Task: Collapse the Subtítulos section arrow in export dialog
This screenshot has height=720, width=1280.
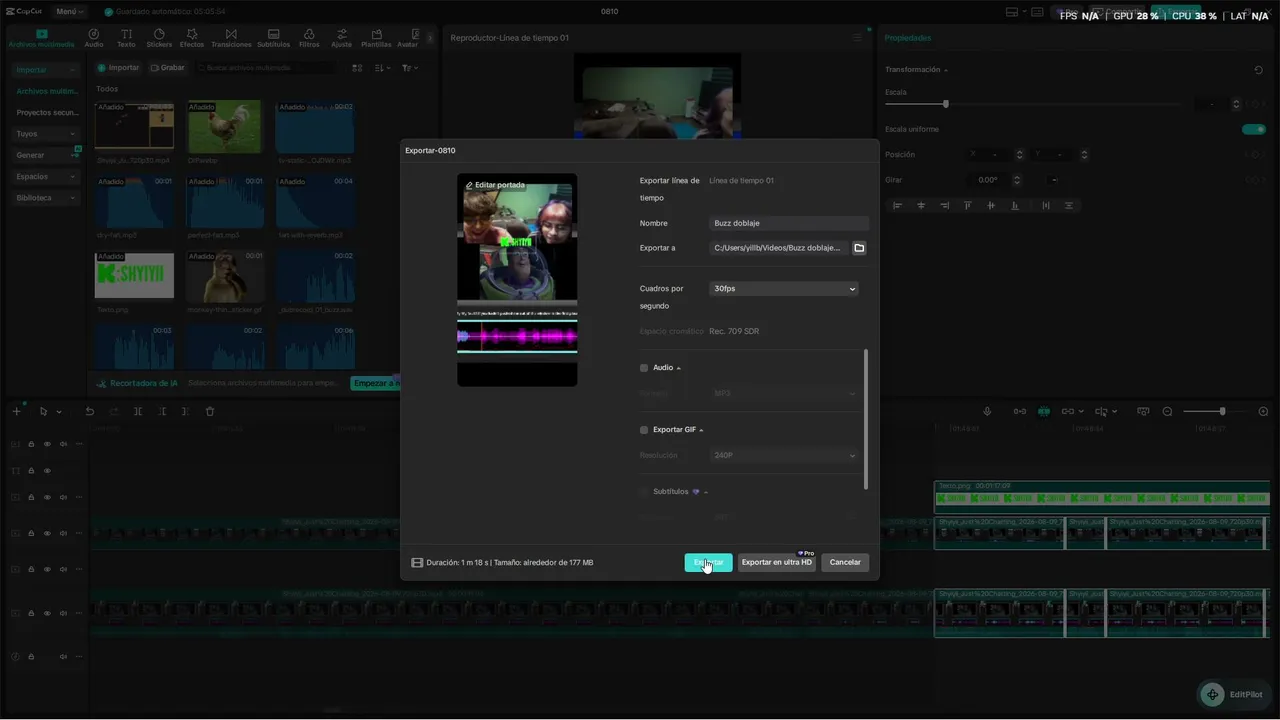Action: [706, 492]
